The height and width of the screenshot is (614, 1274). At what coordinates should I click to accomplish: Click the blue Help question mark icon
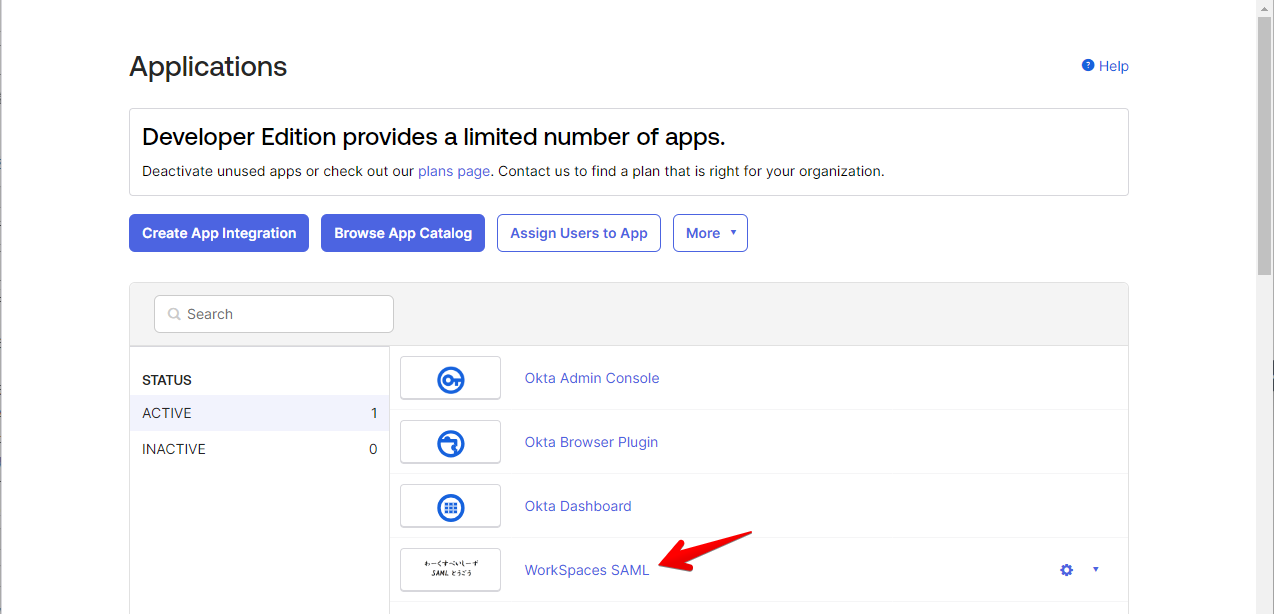tap(1088, 65)
